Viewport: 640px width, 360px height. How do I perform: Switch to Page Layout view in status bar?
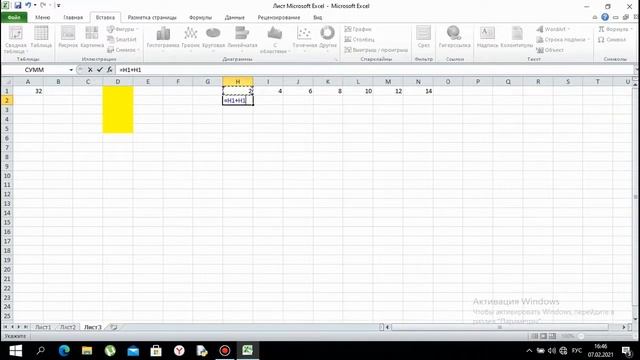543,336
